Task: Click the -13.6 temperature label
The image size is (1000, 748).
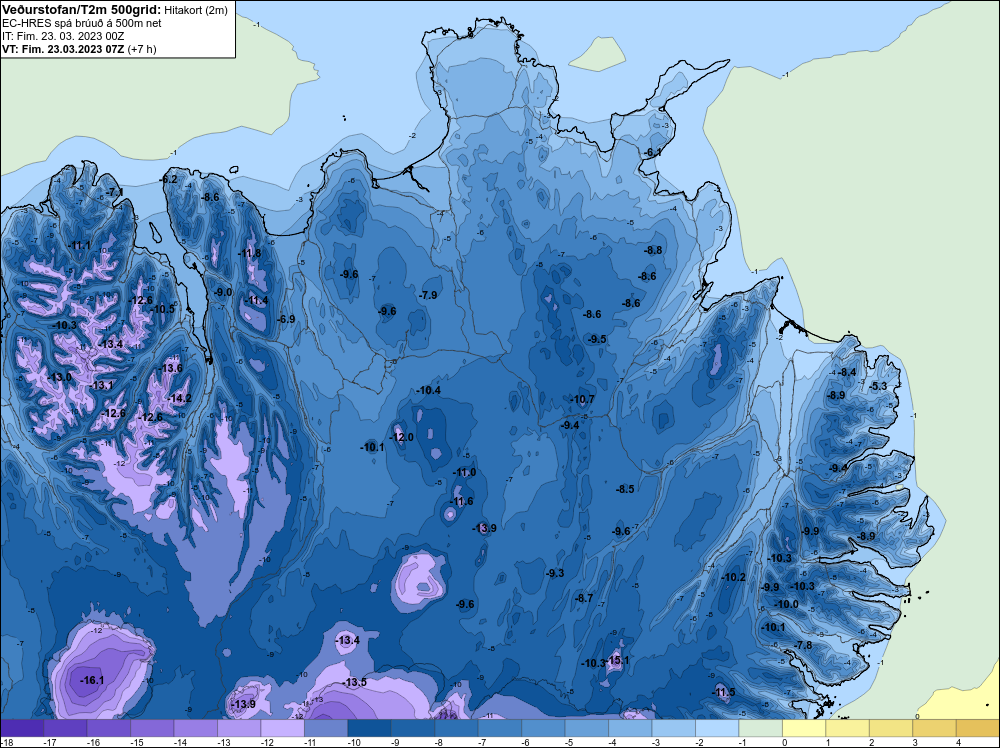Action: pyautogui.click(x=170, y=368)
